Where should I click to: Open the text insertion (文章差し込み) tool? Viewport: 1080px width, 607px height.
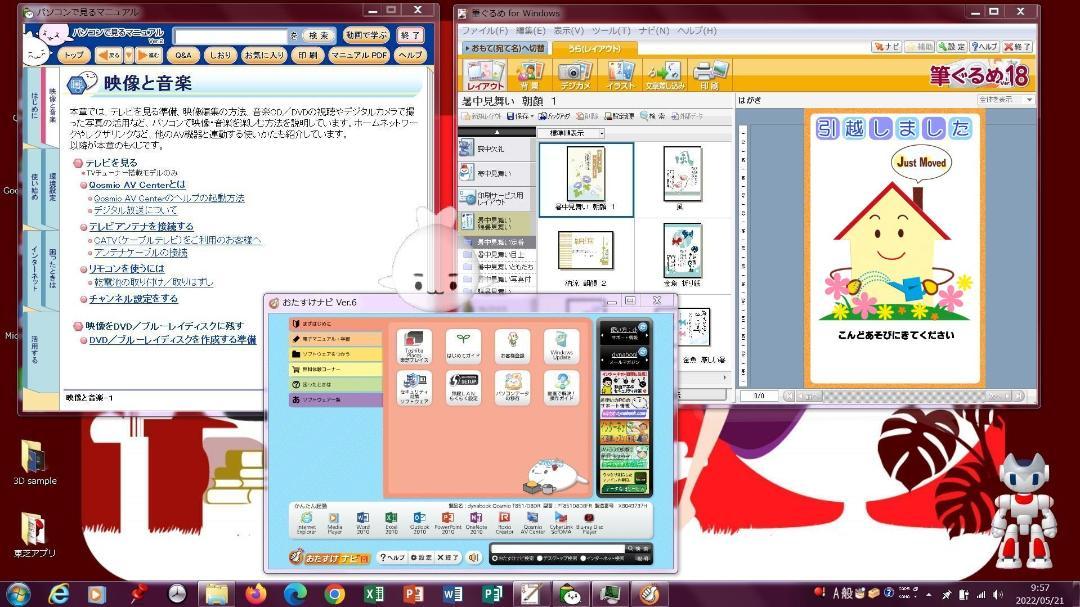[x=665, y=75]
